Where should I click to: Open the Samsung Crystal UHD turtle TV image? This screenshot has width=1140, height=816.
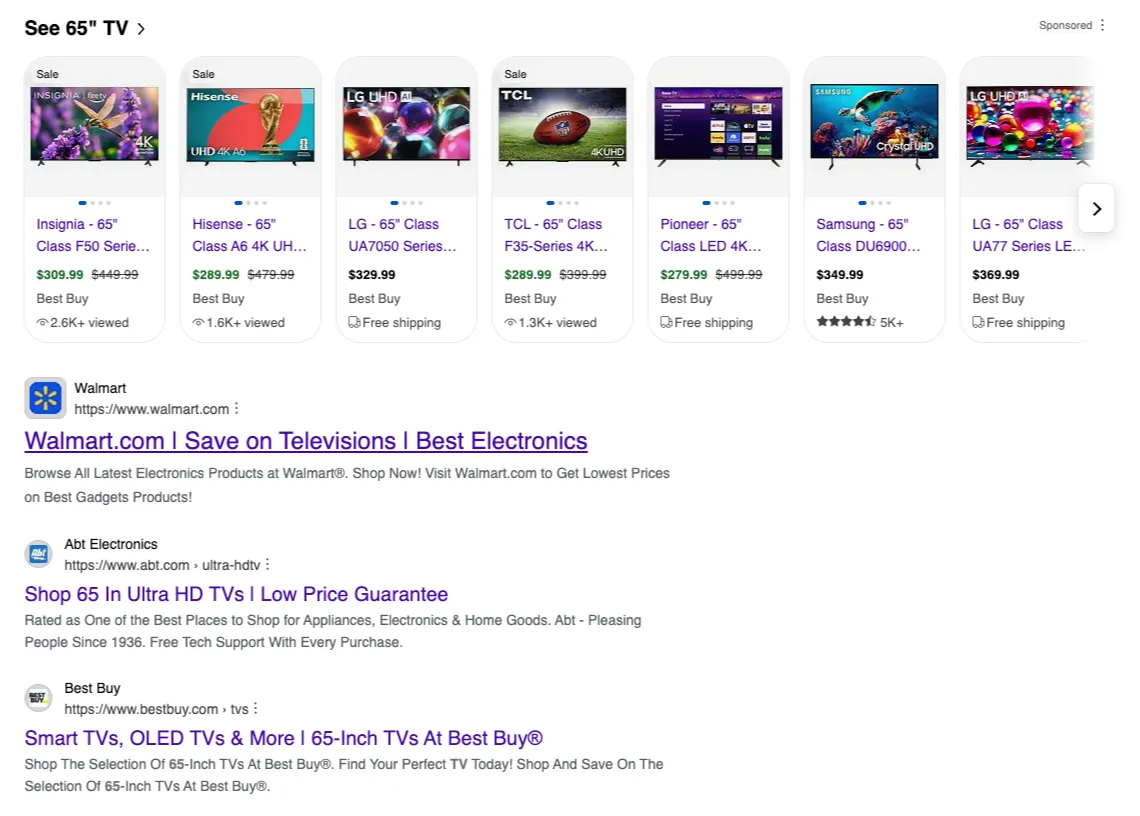pyautogui.click(x=874, y=126)
